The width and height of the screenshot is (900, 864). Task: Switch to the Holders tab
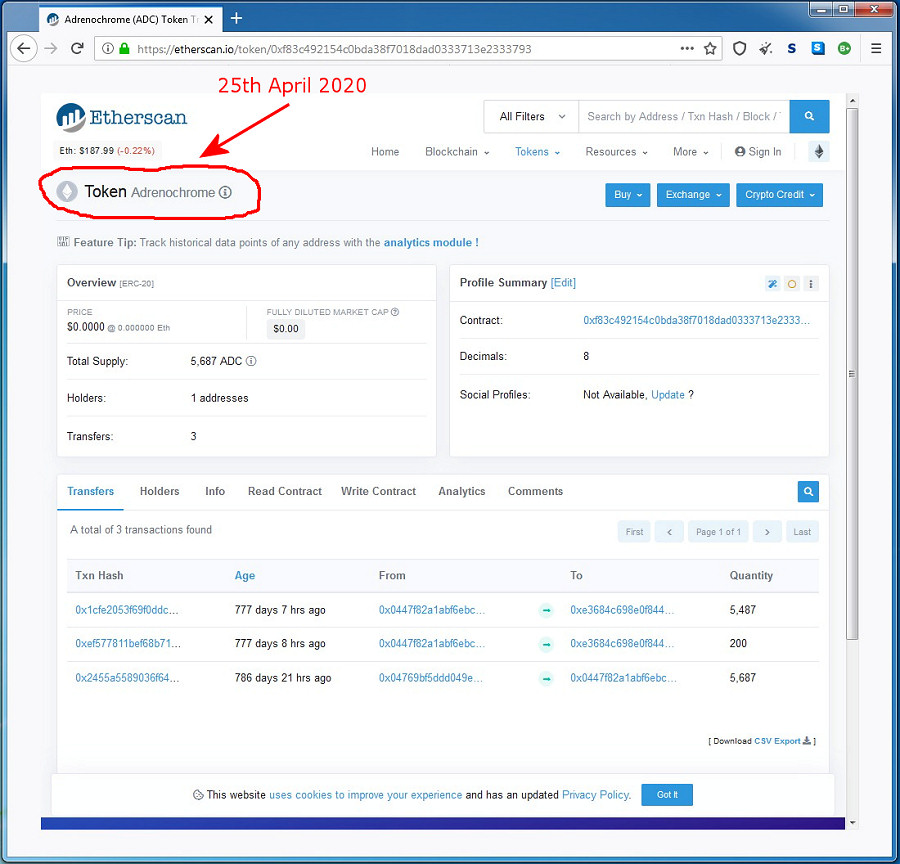[x=160, y=491]
